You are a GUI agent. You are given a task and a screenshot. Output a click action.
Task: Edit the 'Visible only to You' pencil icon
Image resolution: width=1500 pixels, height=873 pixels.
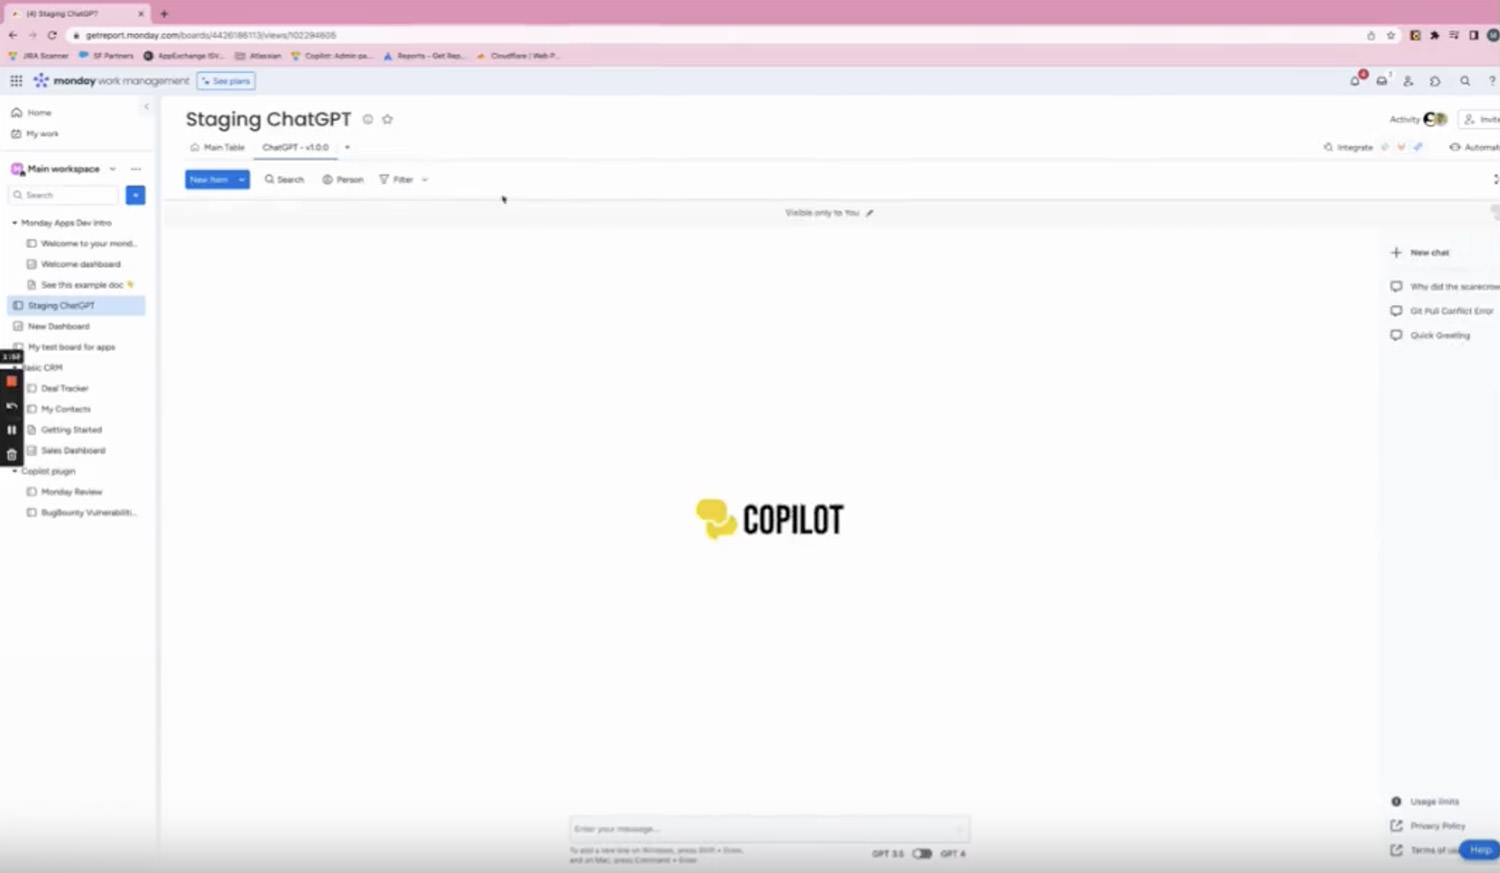coord(870,213)
